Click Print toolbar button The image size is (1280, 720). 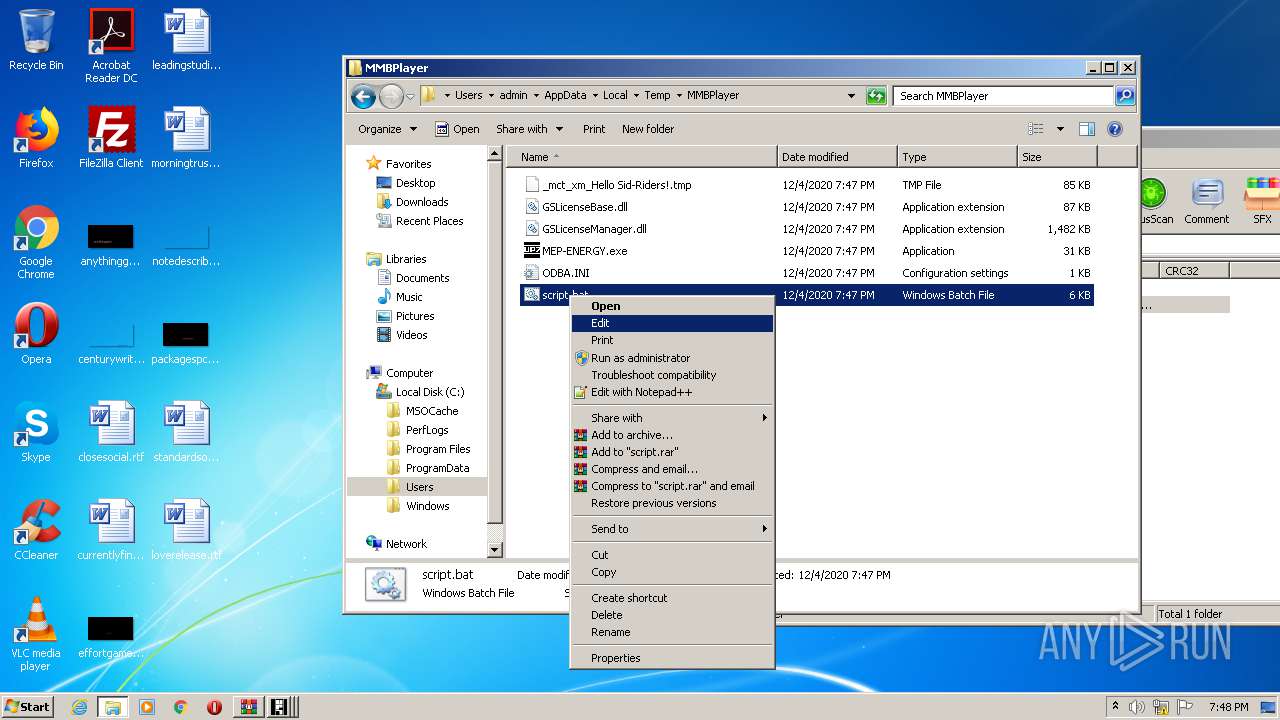pyautogui.click(x=594, y=129)
